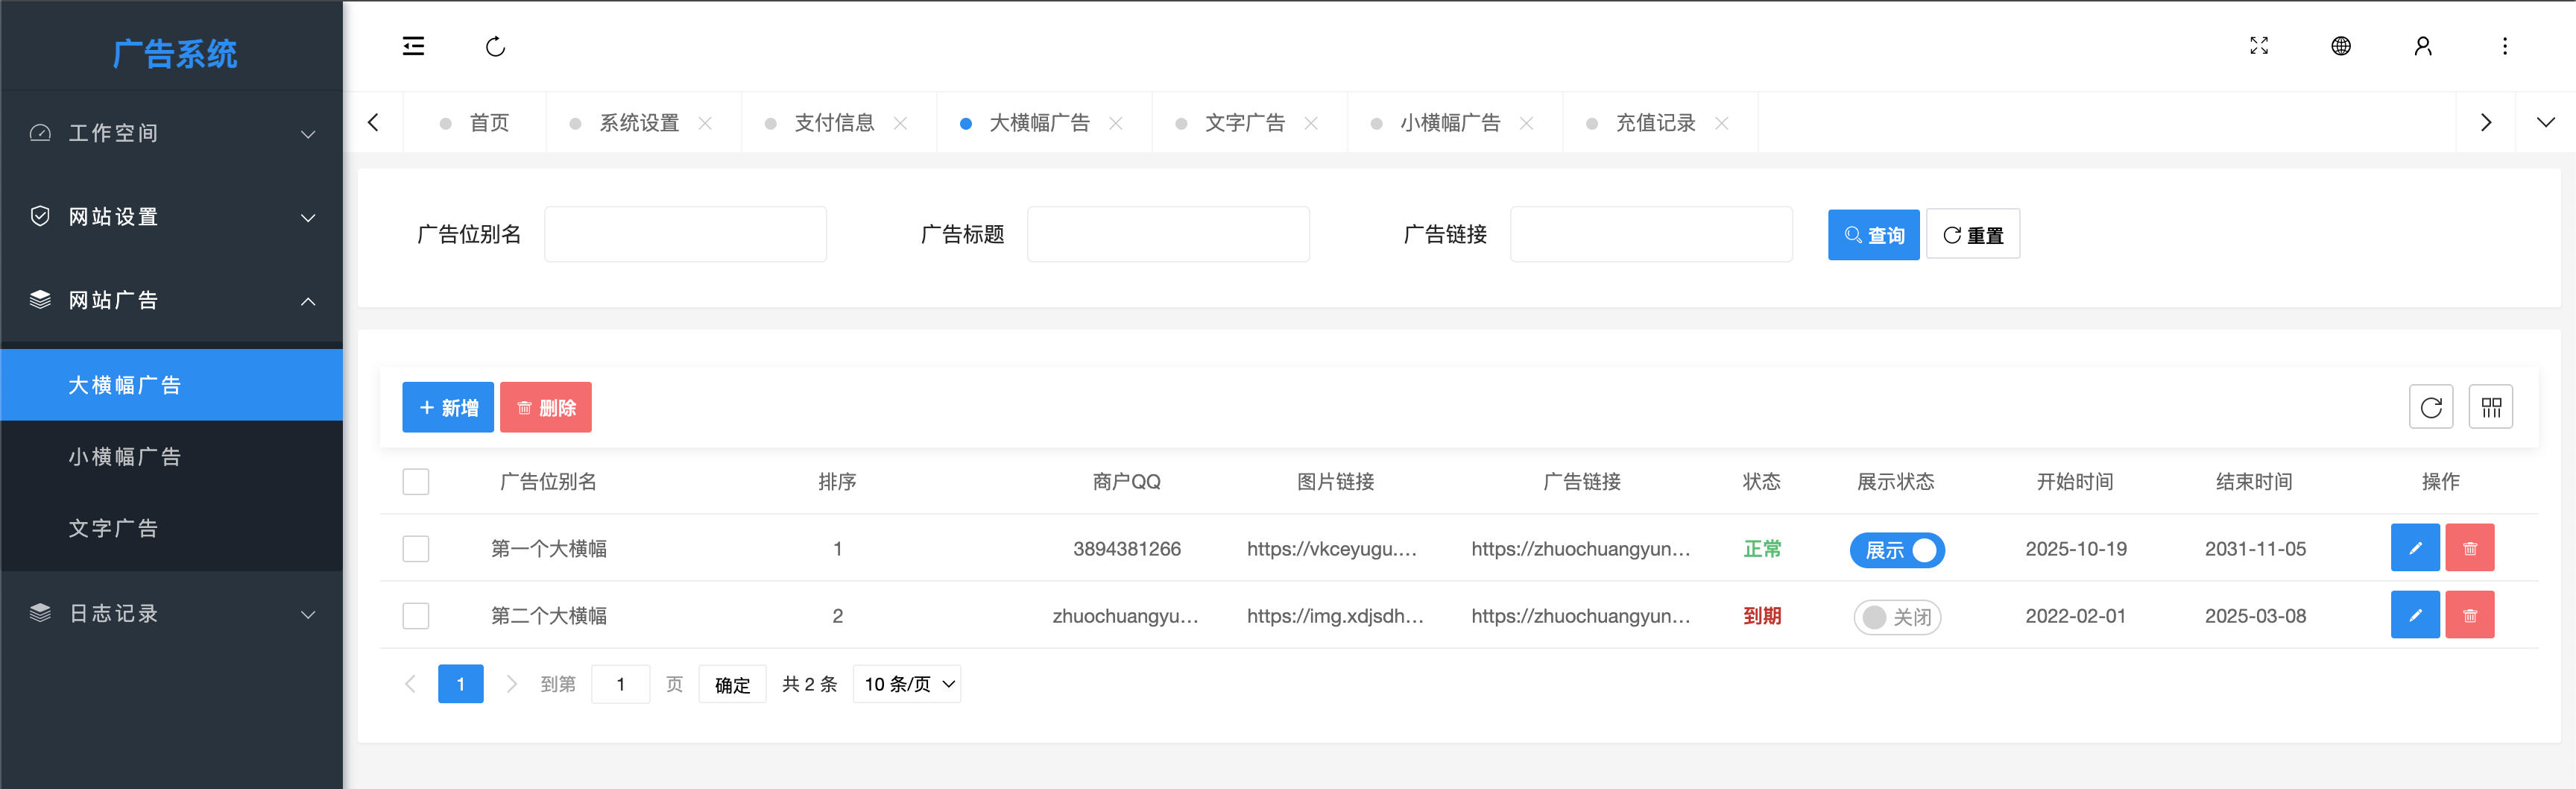Open 文字广告 in the sidebar

coord(172,529)
